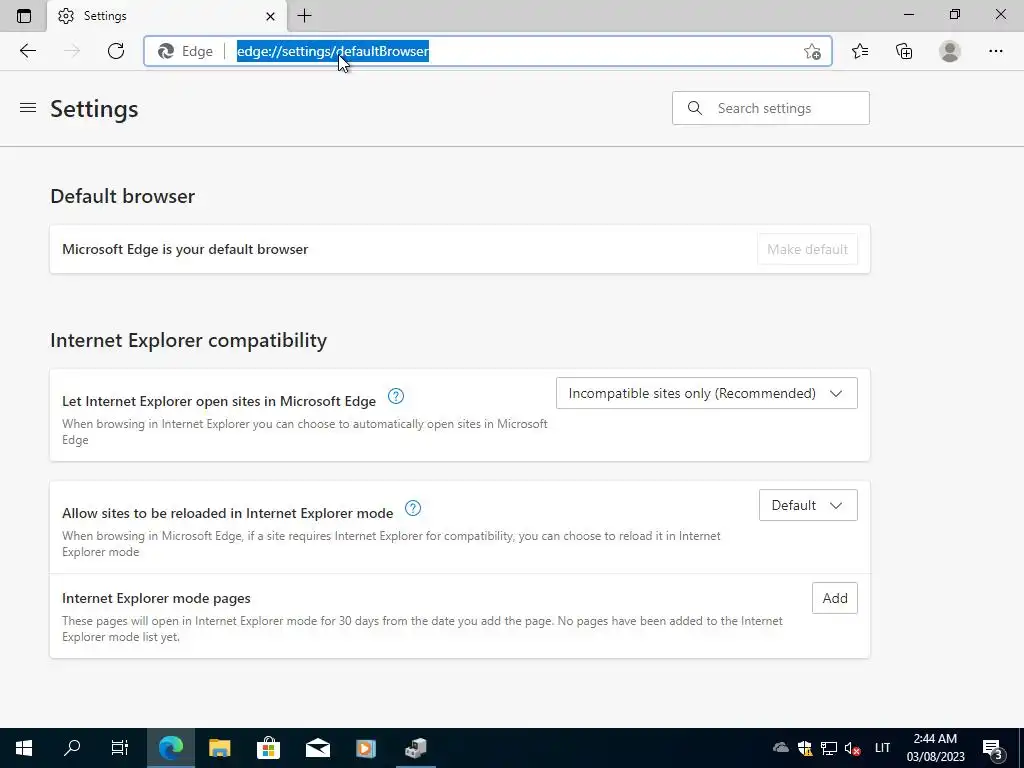
Task: Click the LIT input language indicator
Action: [x=882, y=748]
